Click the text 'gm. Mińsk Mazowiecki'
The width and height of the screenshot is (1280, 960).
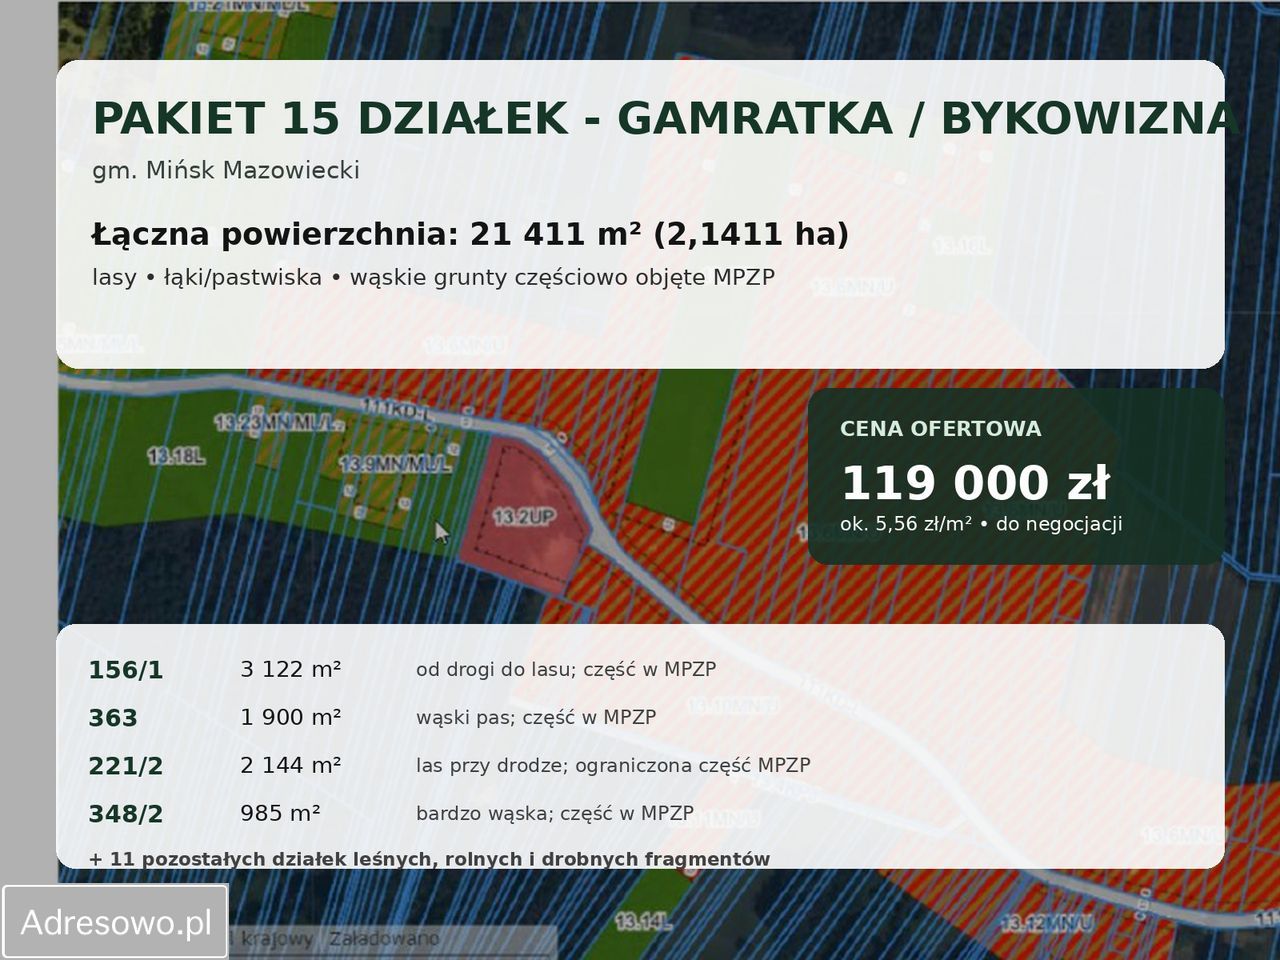(226, 170)
